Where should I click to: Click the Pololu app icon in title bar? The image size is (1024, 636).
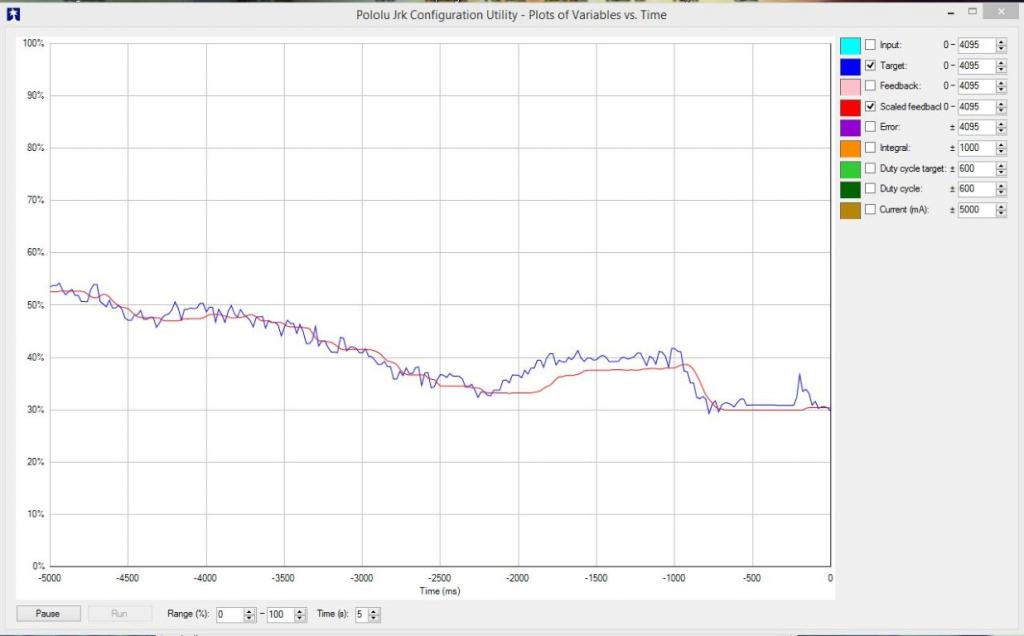click(x=13, y=14)
